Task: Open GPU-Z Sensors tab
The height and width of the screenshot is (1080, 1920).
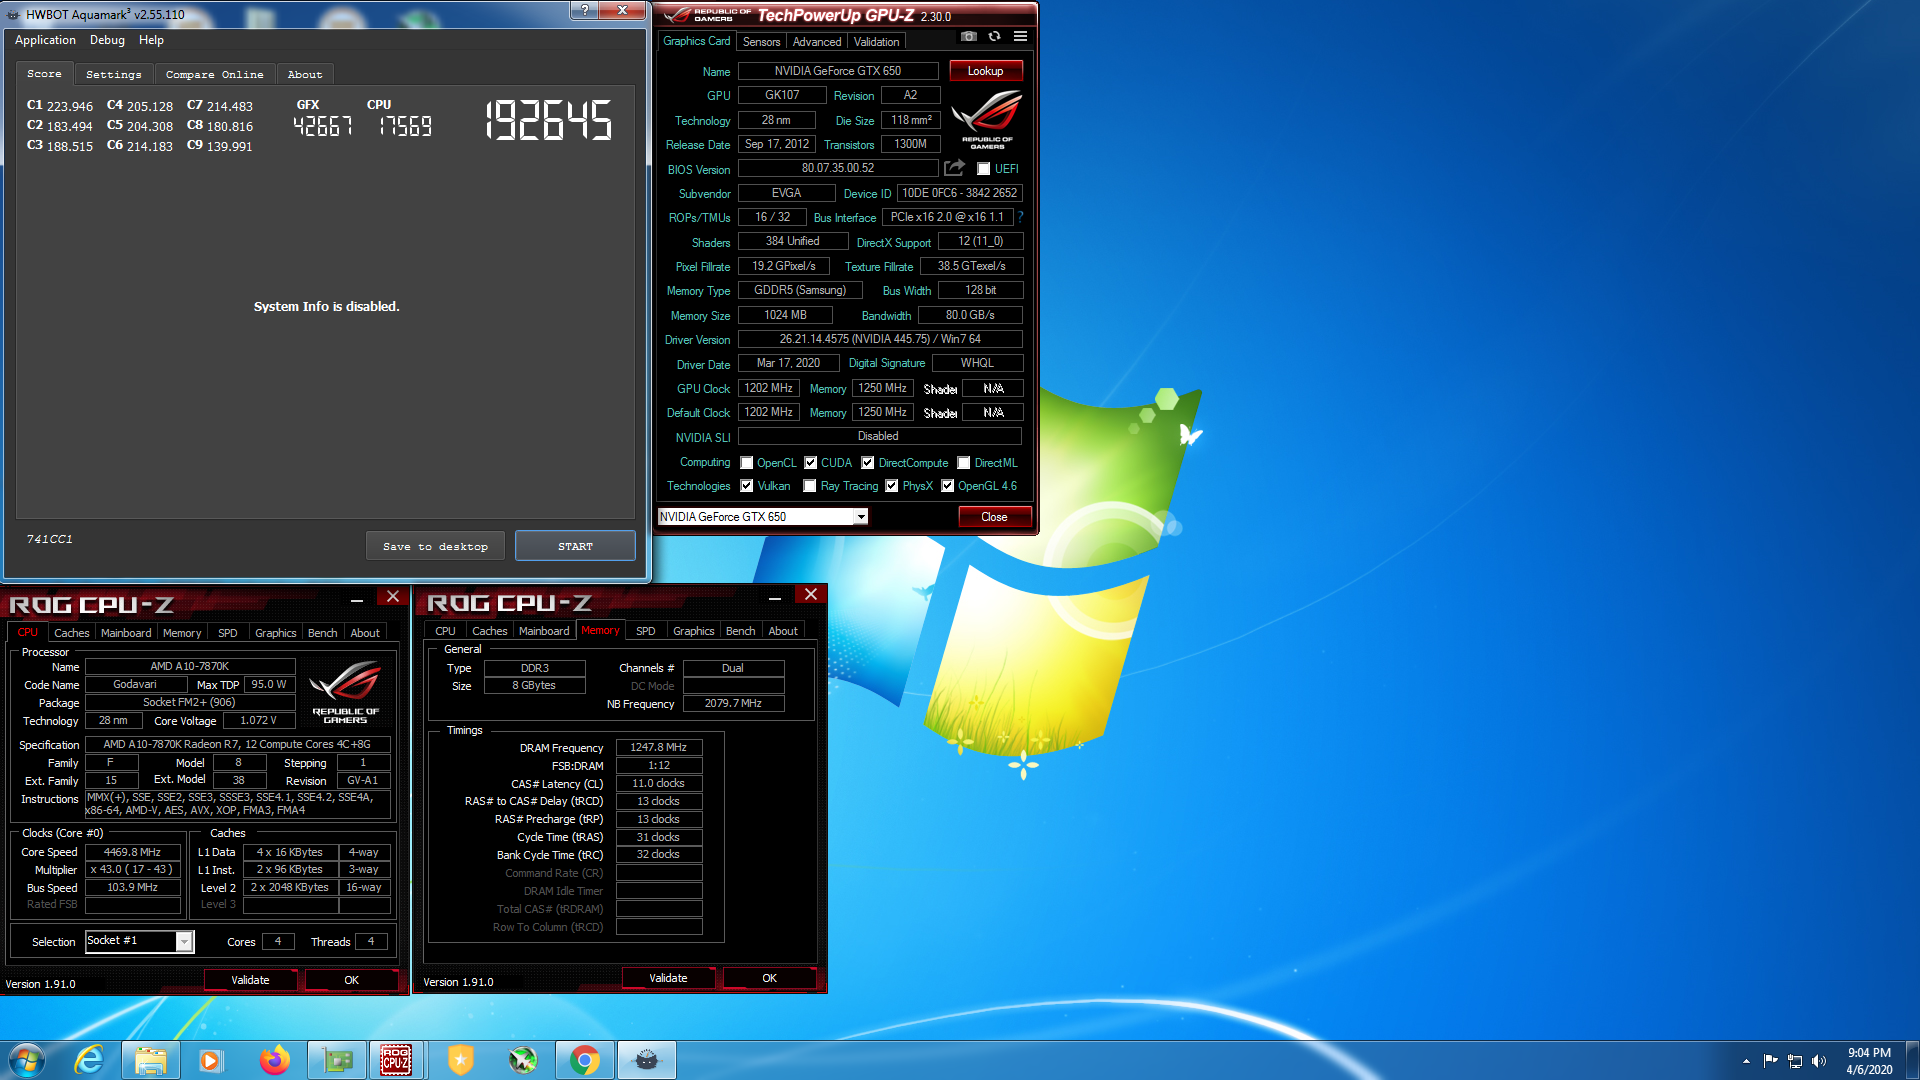Action: pos(762,42)
